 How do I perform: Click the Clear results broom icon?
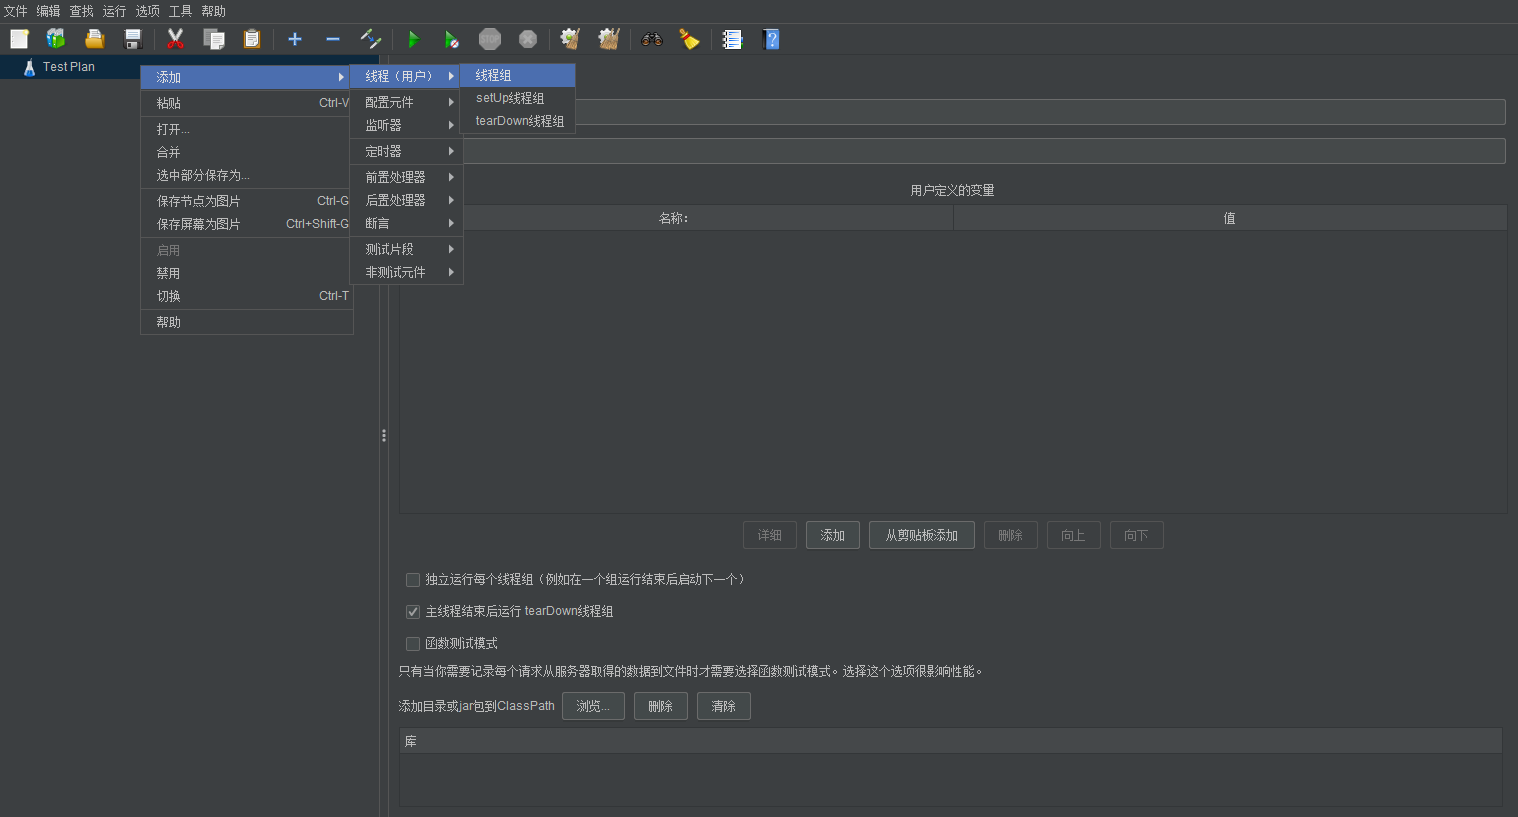571,39
